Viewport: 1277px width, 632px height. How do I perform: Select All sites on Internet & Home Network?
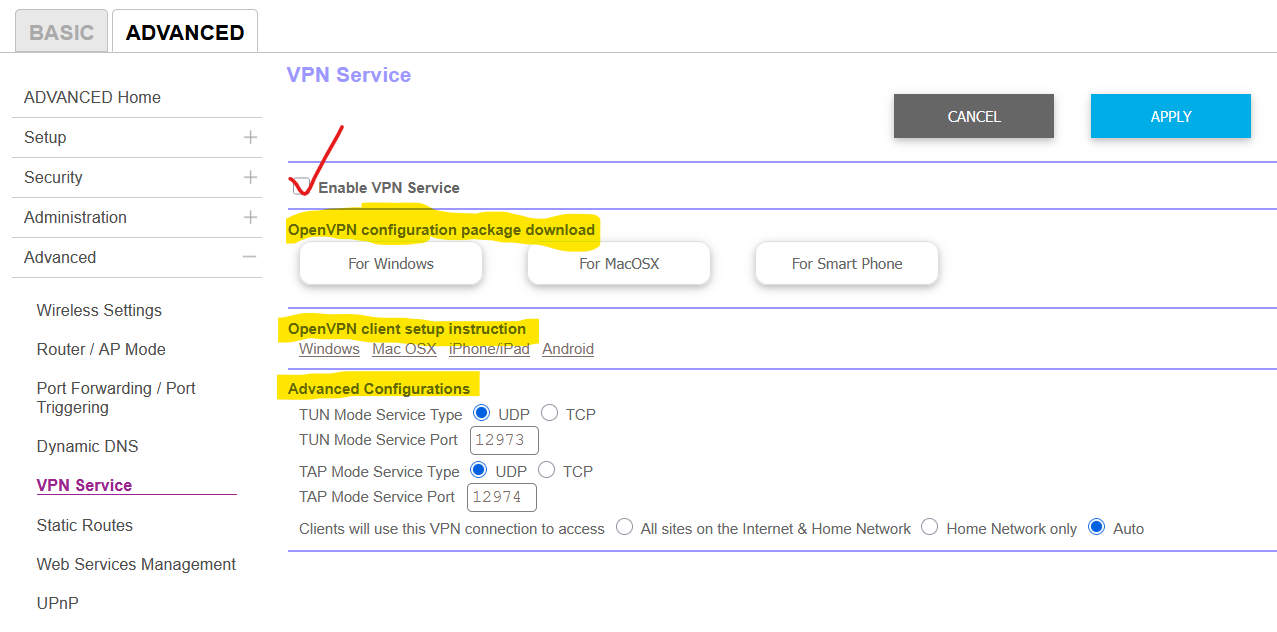pyautogui.click(x=625, y=527)
